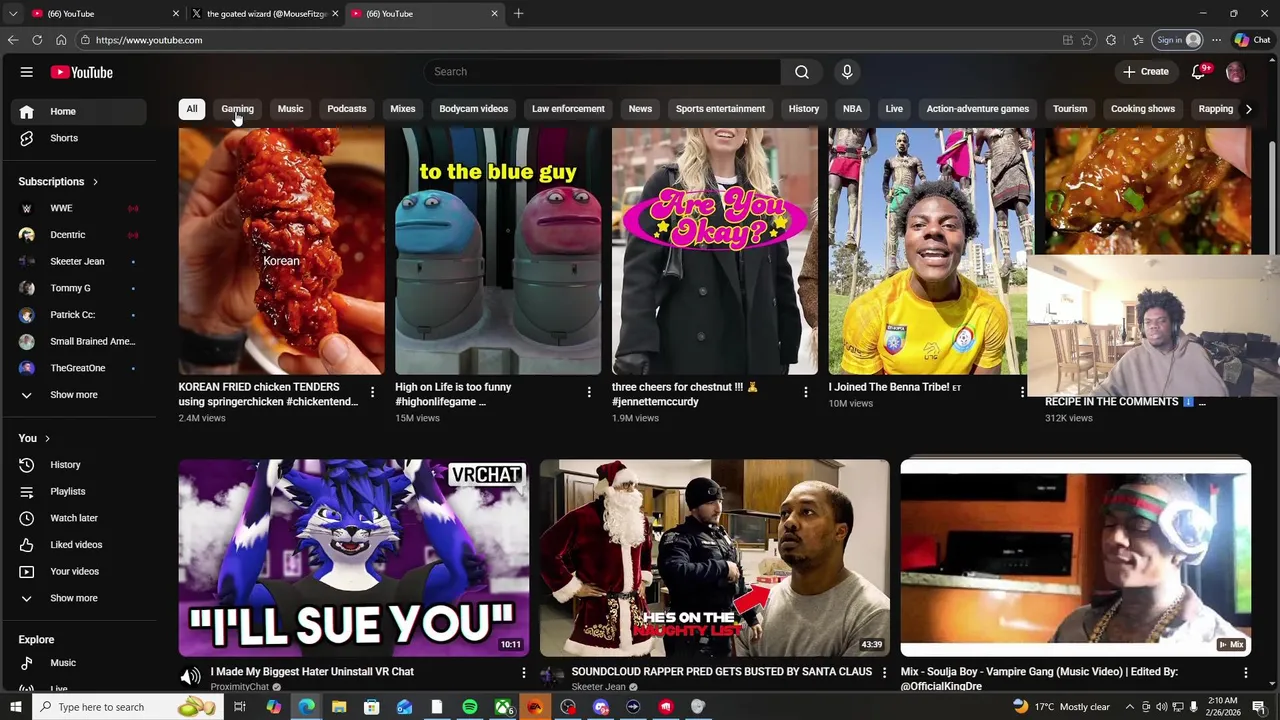Open the account avatar menu

[x=1235, y=72]
